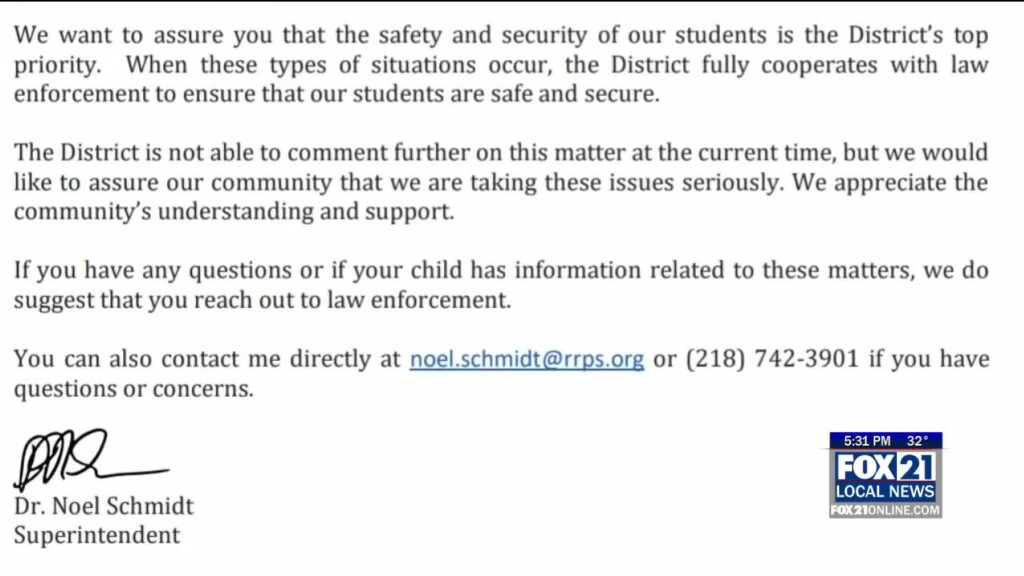Click the word "priority" in first paragraph
1024x576 pixels.
(x=56, y=66)
